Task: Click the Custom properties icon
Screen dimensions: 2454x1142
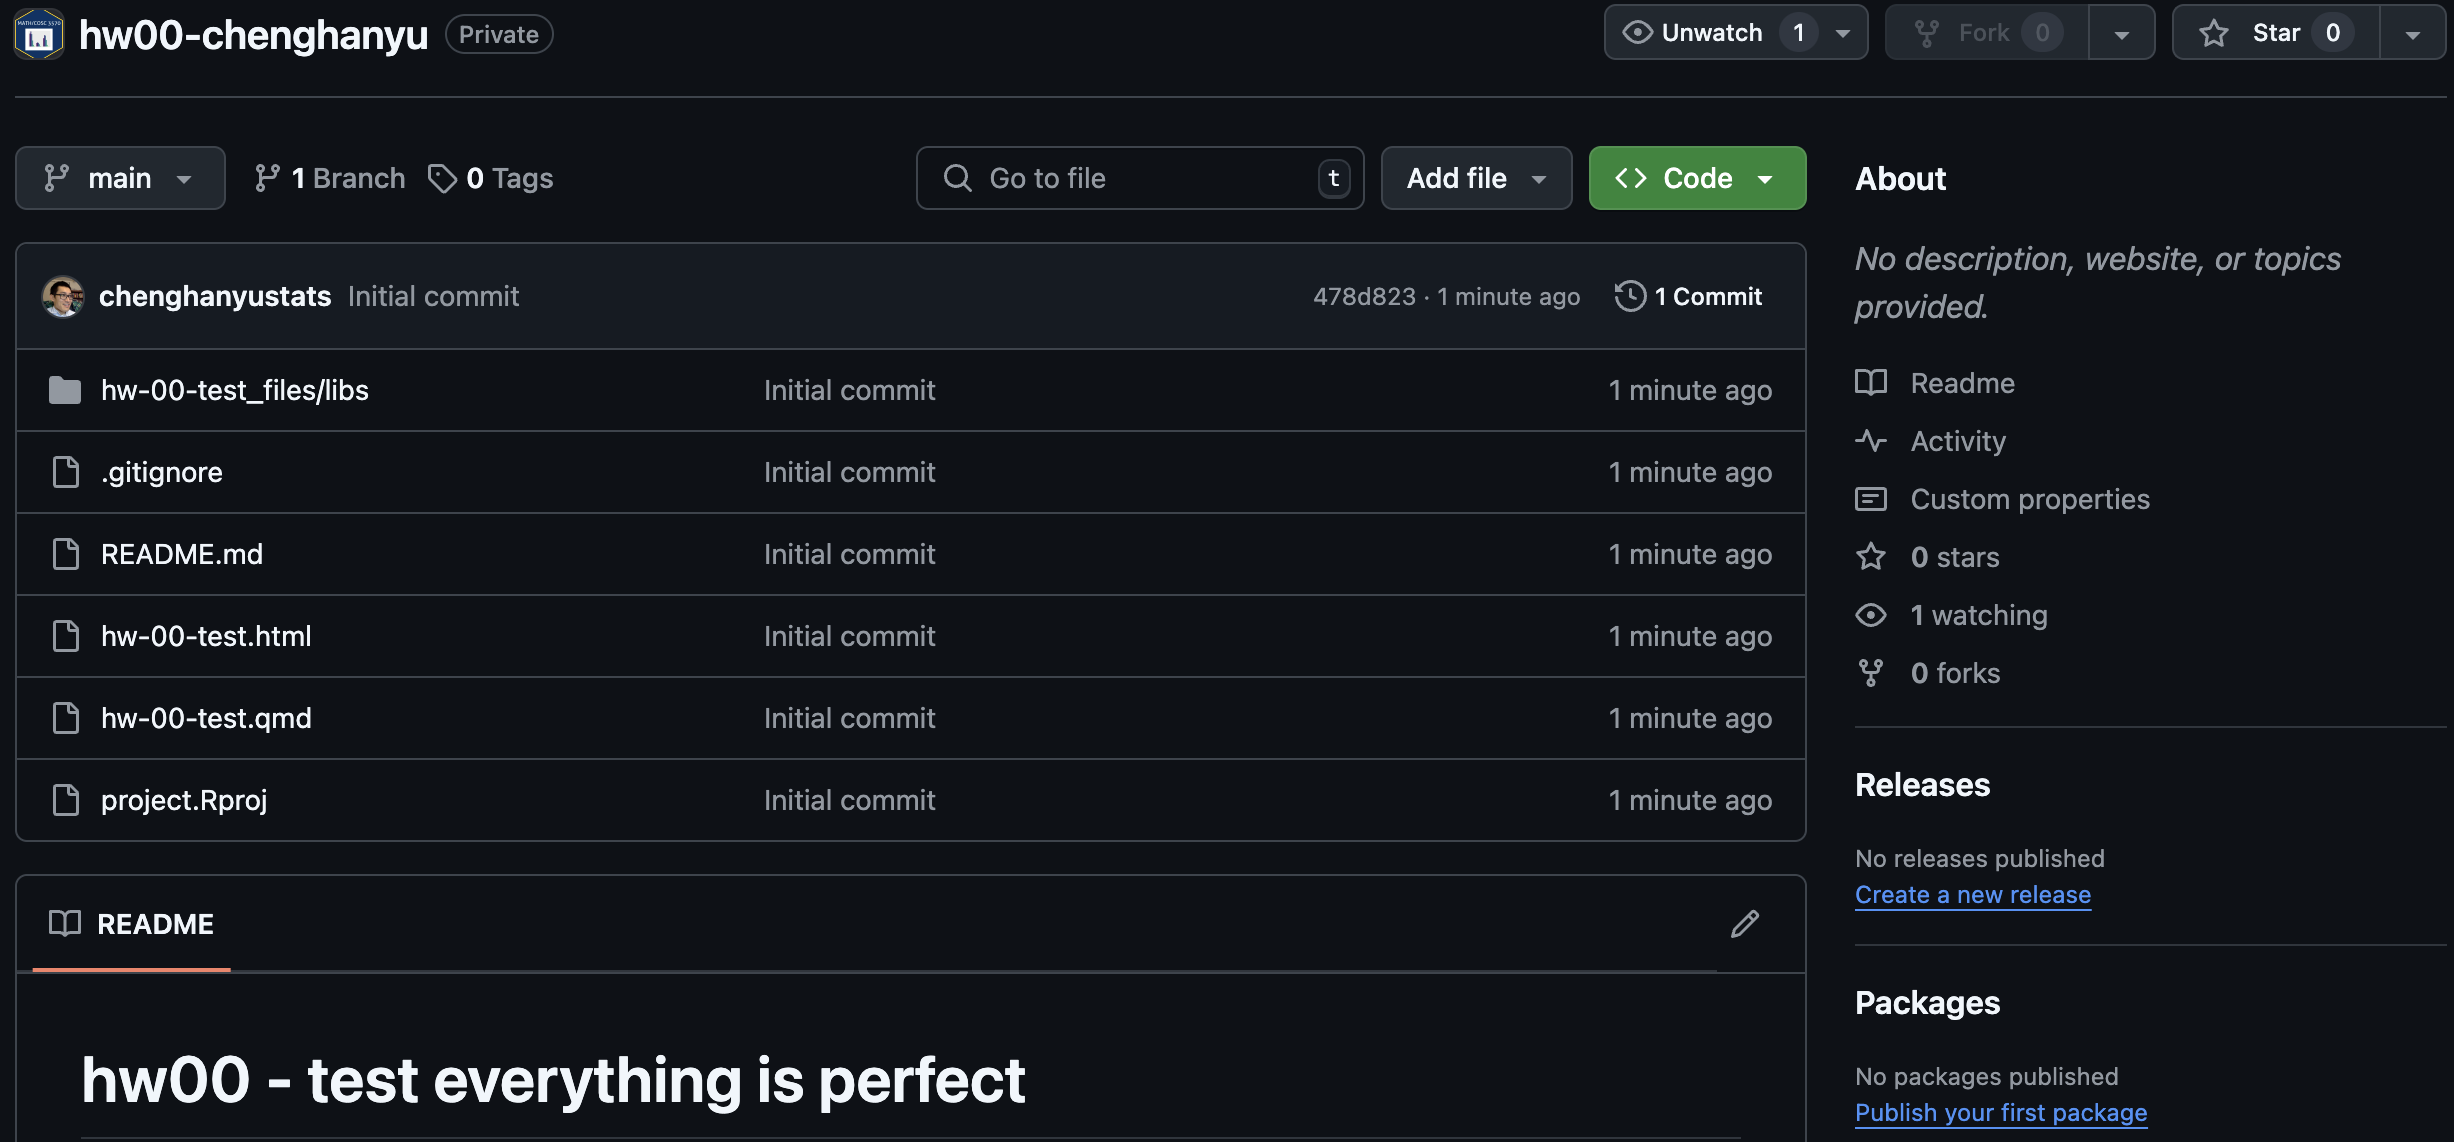Action: point(1870,498)
